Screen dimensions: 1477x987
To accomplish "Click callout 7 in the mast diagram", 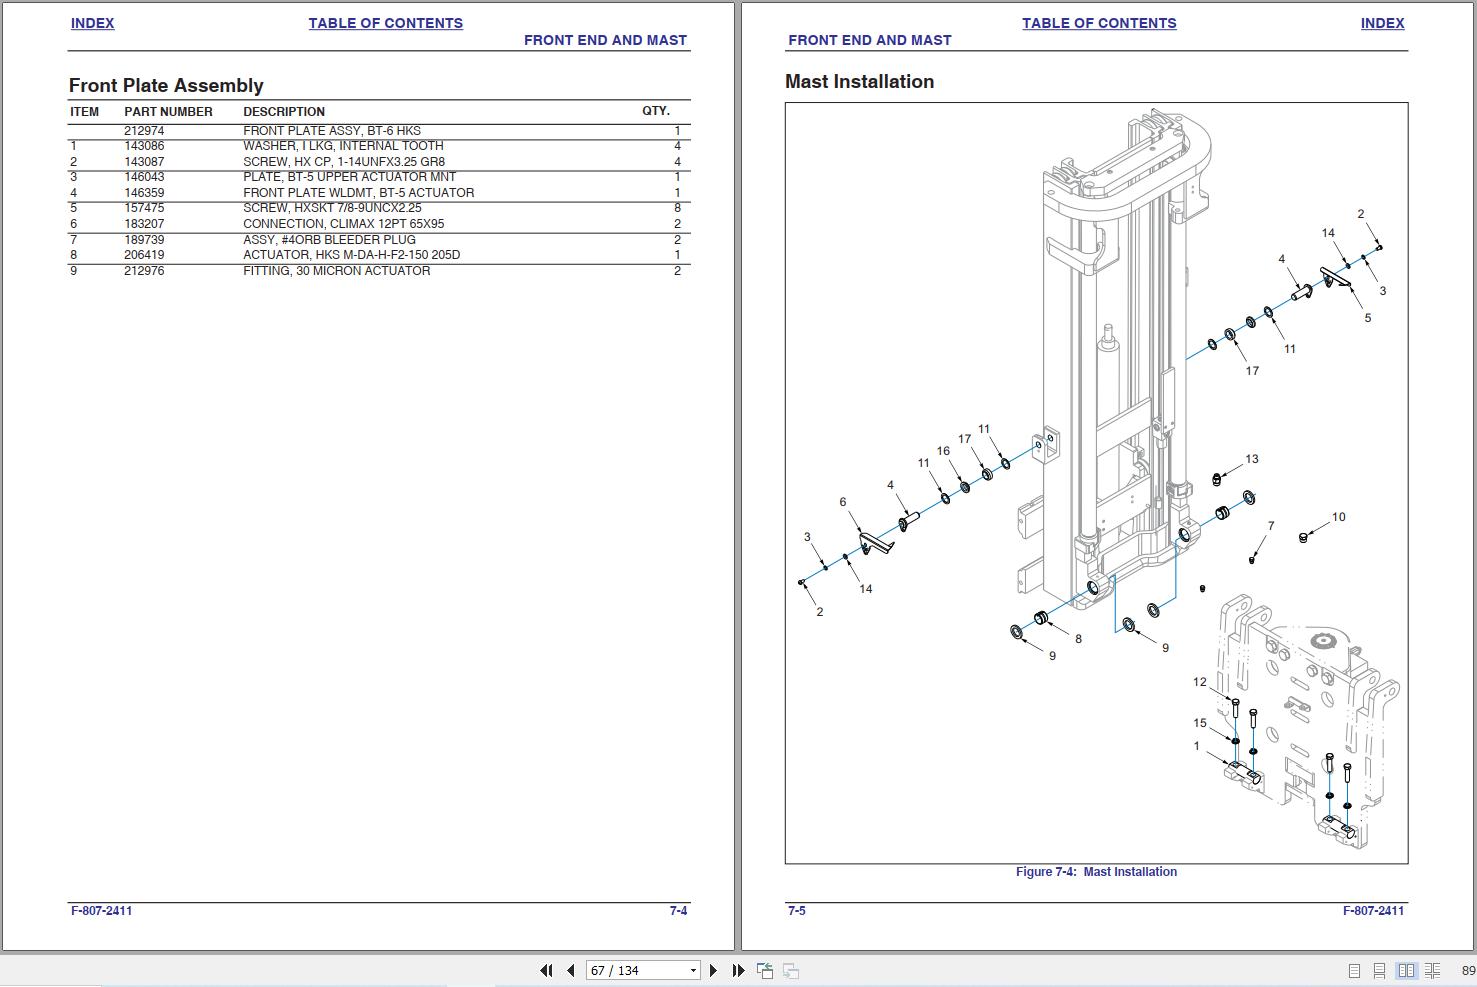I will [1271, 526].
